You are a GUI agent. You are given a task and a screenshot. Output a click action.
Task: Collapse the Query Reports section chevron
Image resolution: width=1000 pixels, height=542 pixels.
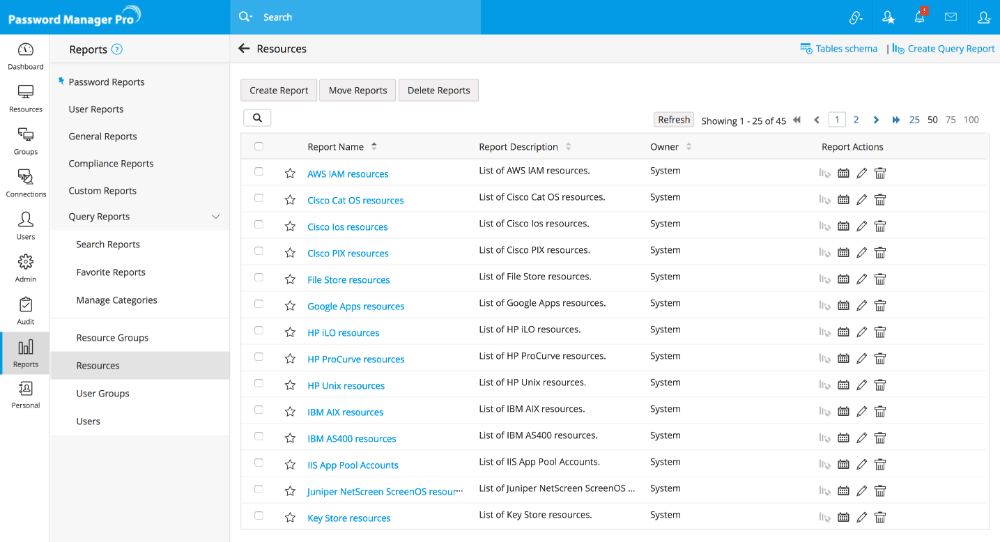216,217
